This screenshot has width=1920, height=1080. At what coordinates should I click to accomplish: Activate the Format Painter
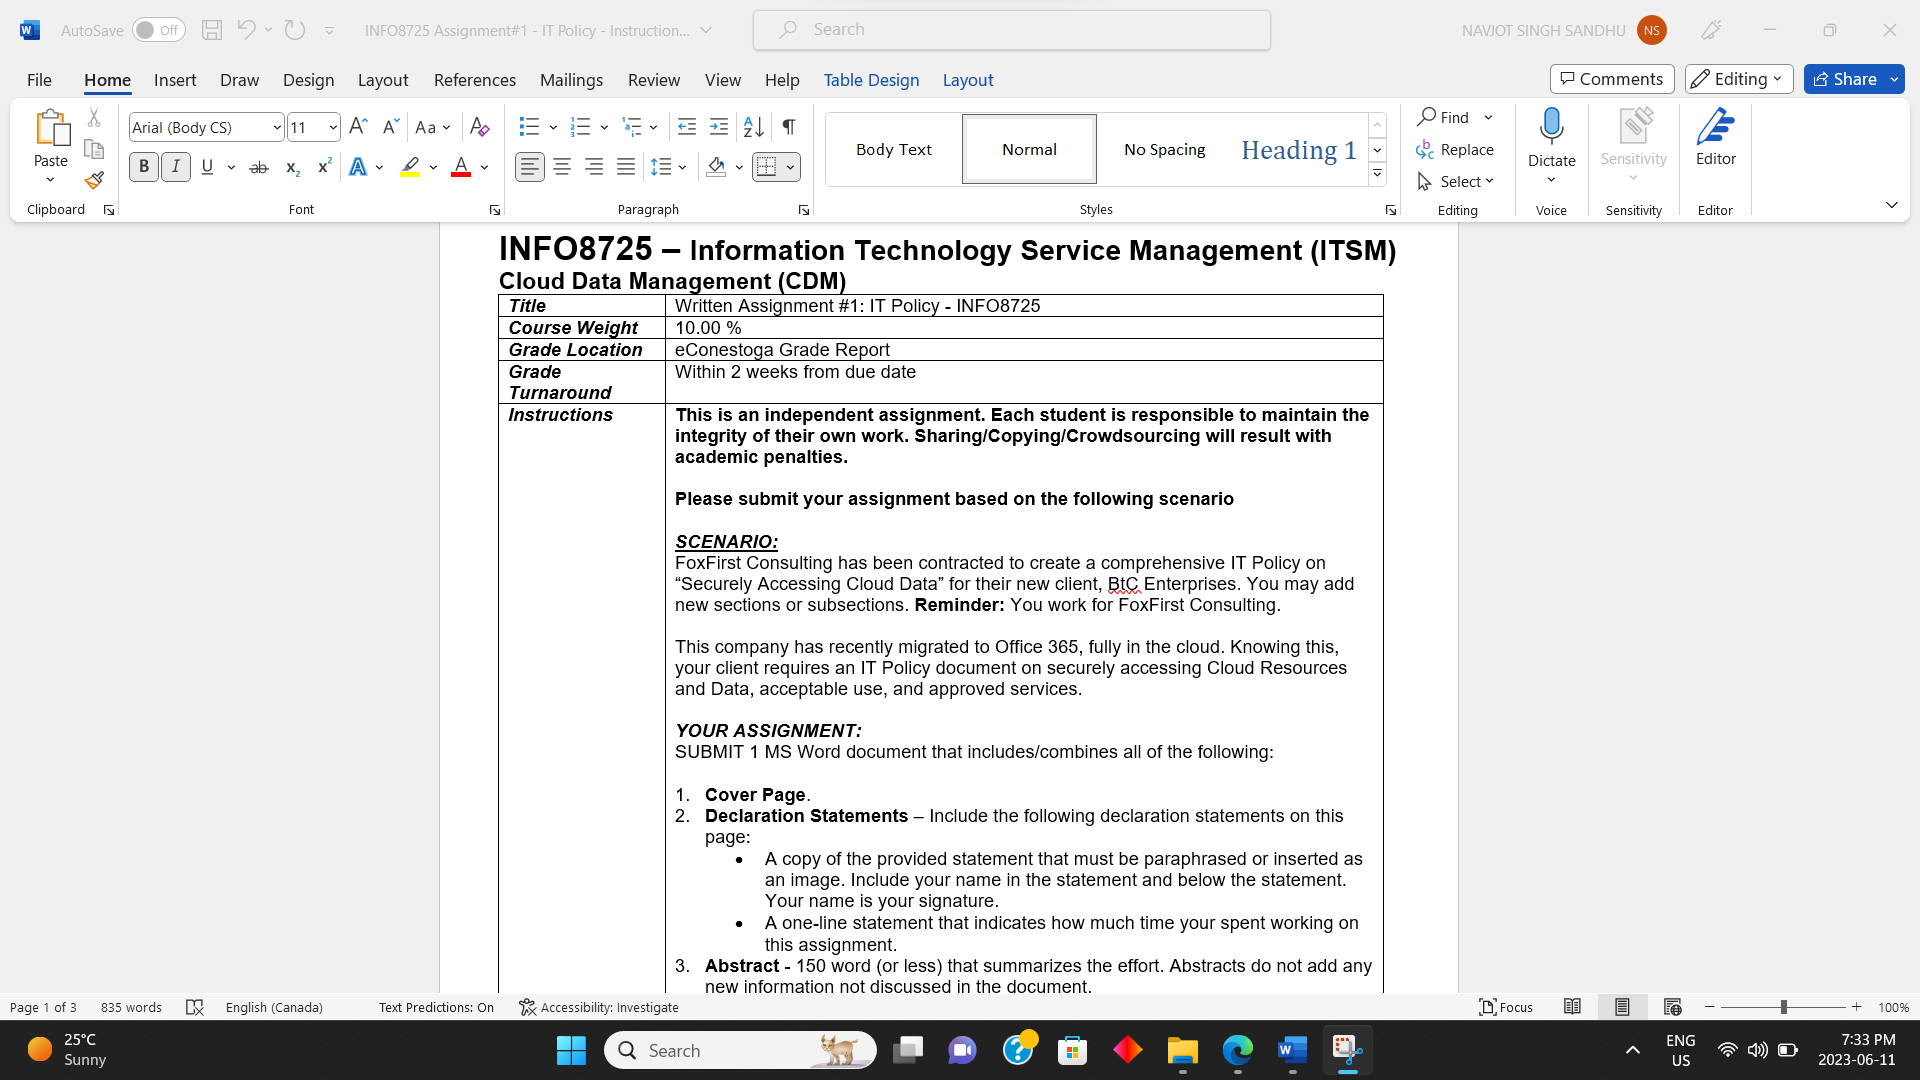click(93, 180)
